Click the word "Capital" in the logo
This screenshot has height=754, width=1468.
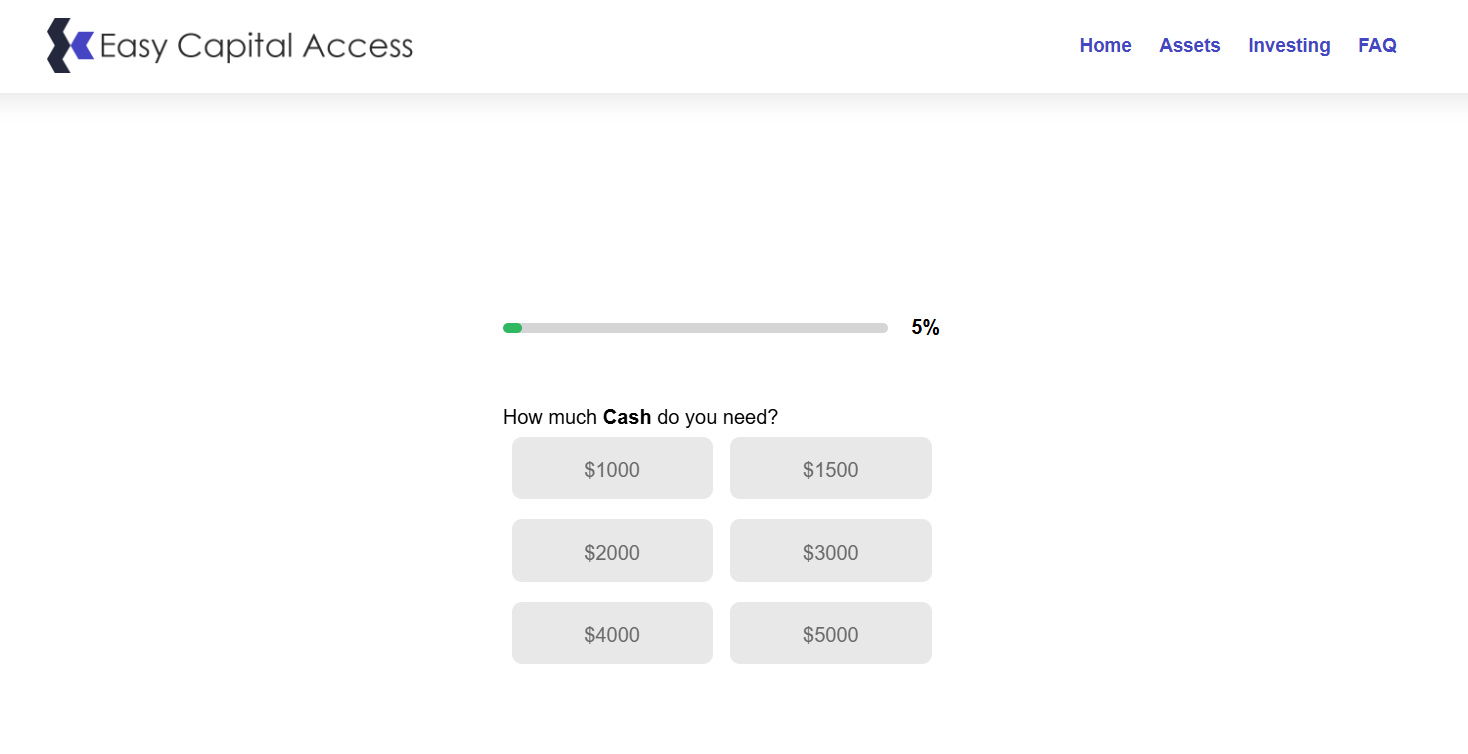[x=237, y=46]
